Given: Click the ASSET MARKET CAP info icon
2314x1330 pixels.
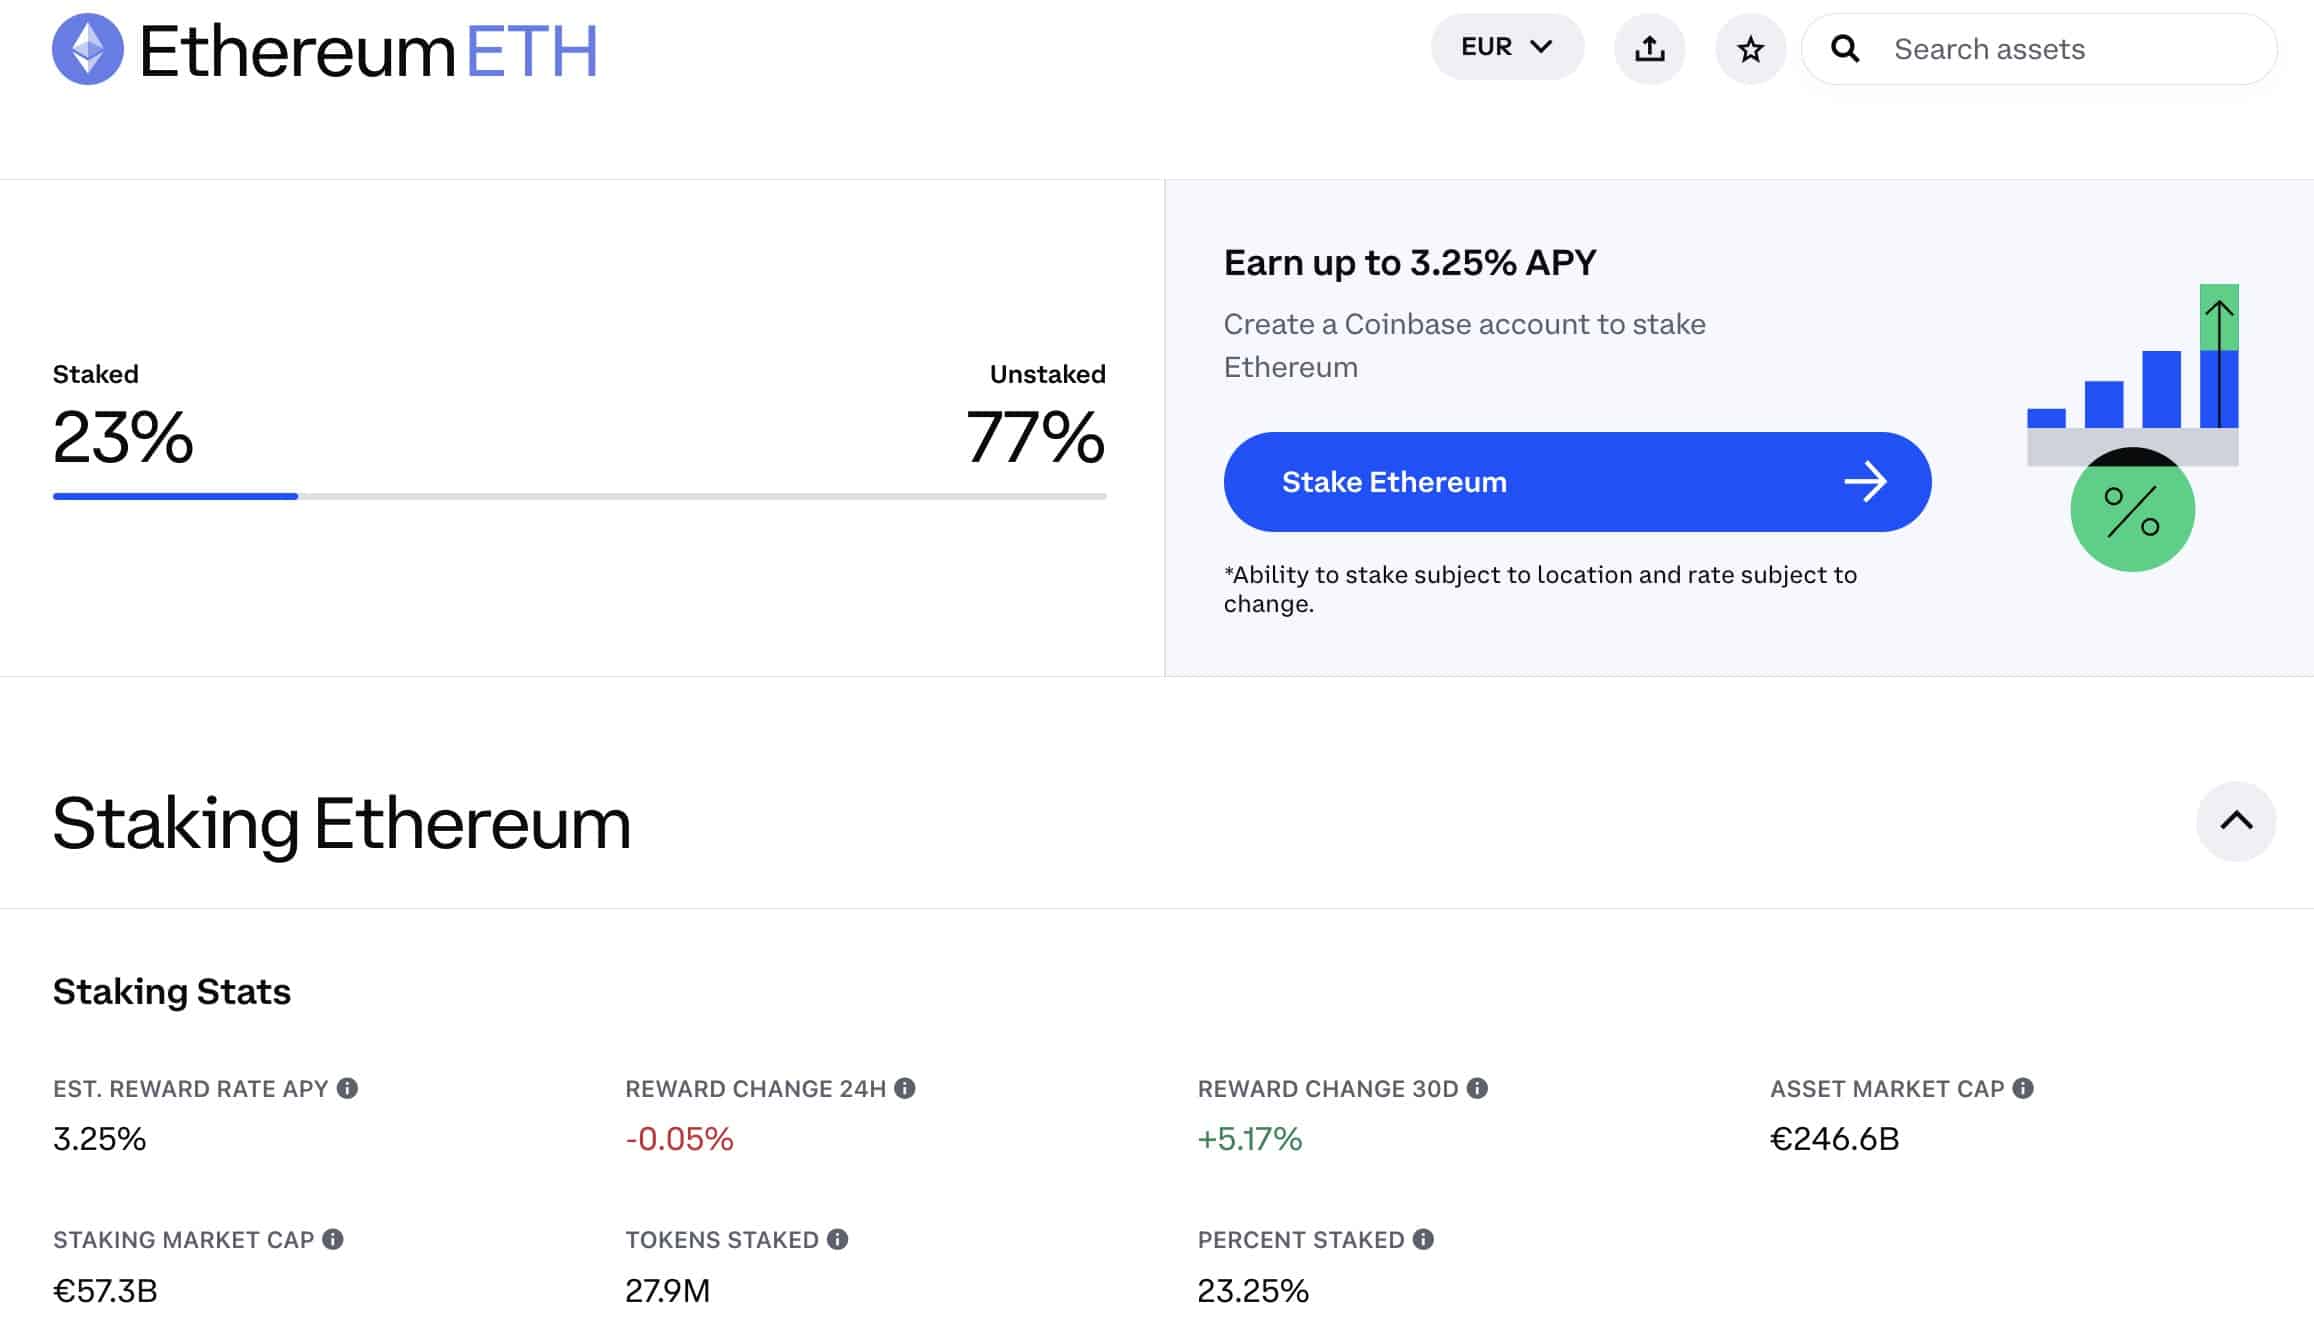Looking at the screenshot, I should point(2025,1088).
